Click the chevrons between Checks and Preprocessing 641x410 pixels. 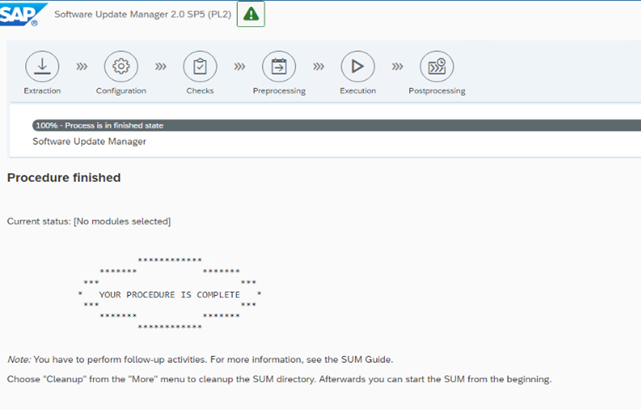coord(240,66)
